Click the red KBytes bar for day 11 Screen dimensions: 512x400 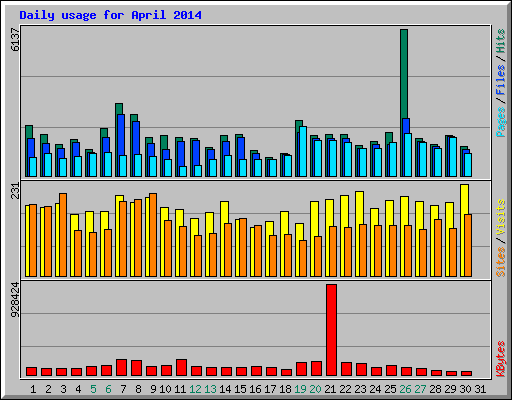point(181,367)
